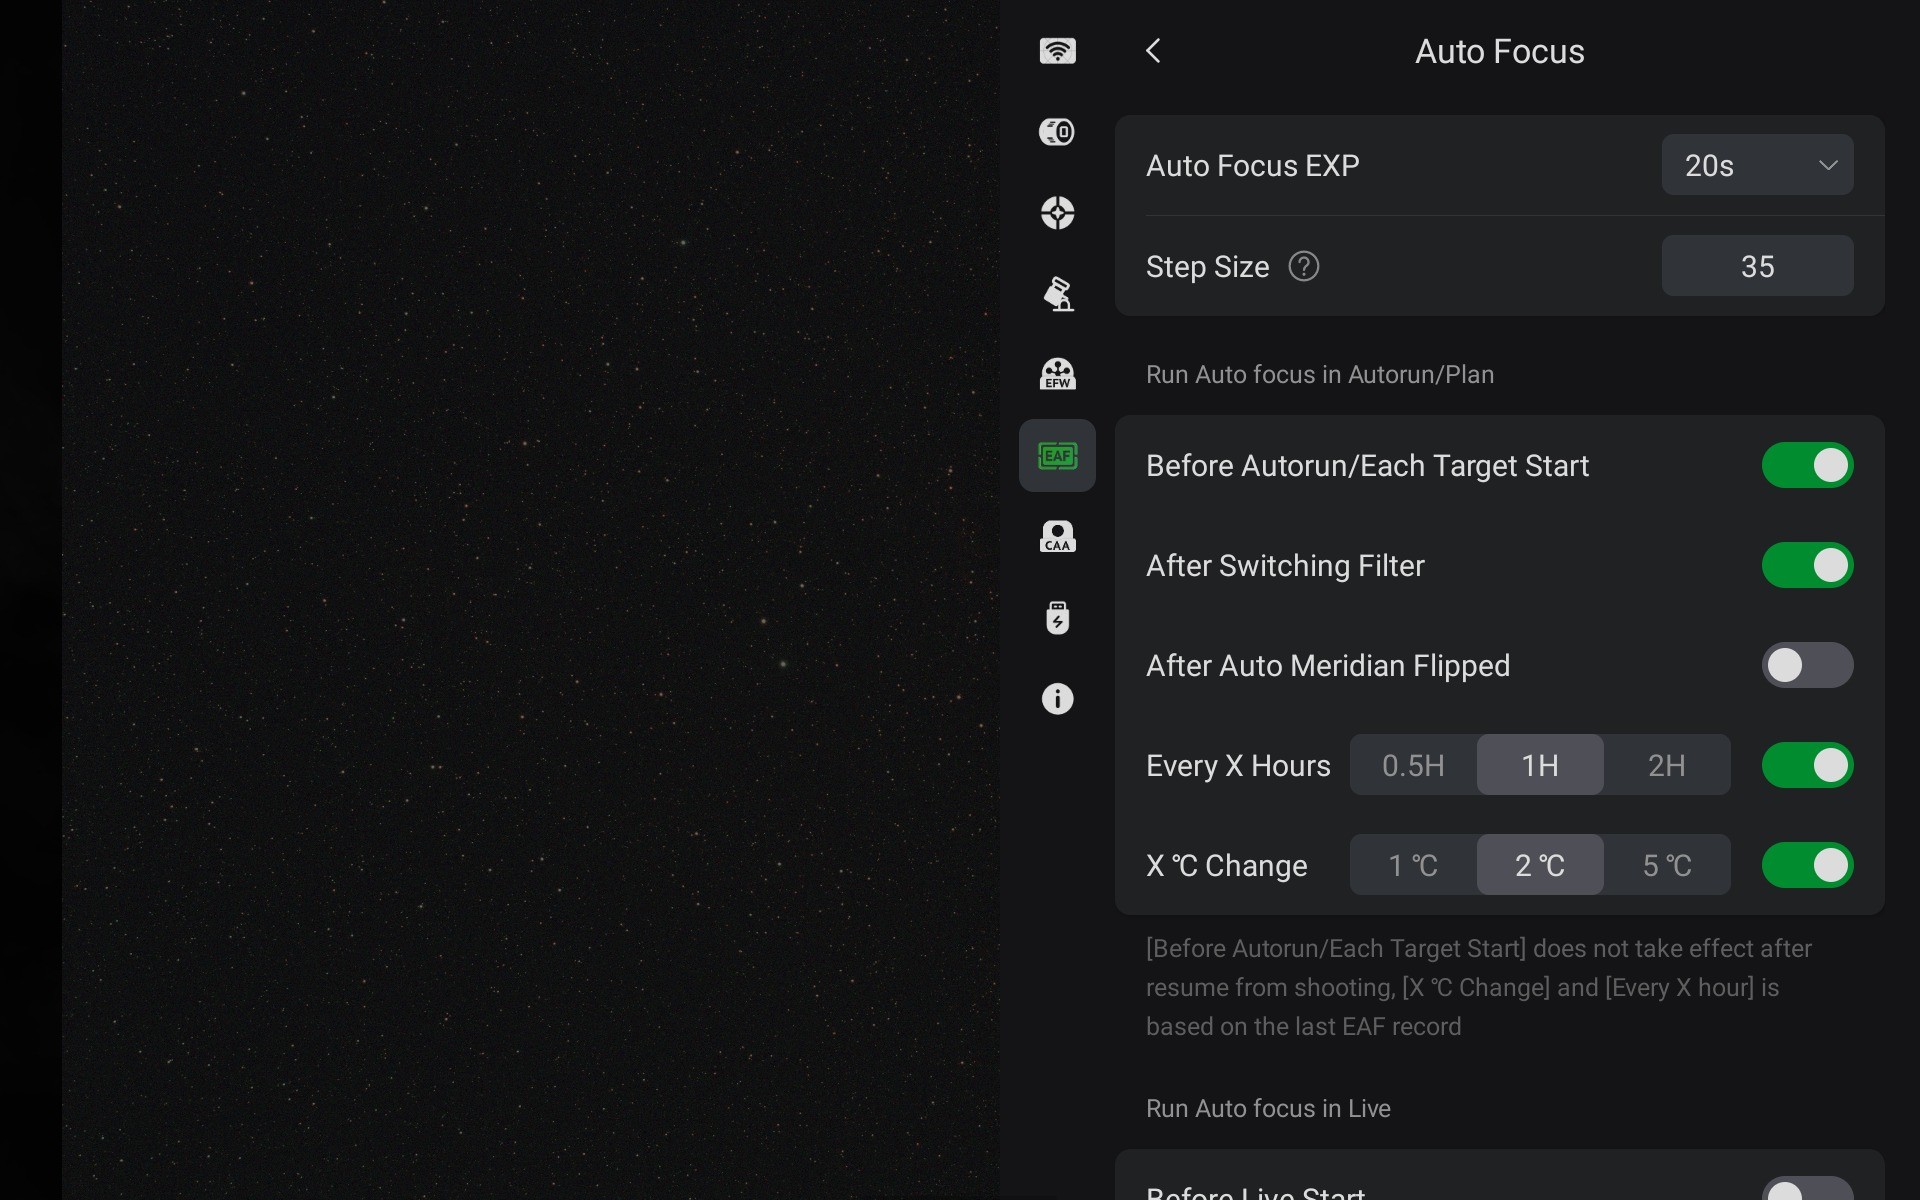Turn off Every X Hours switch
Screen dimensions: 1920x1200
pos(1807,765)
